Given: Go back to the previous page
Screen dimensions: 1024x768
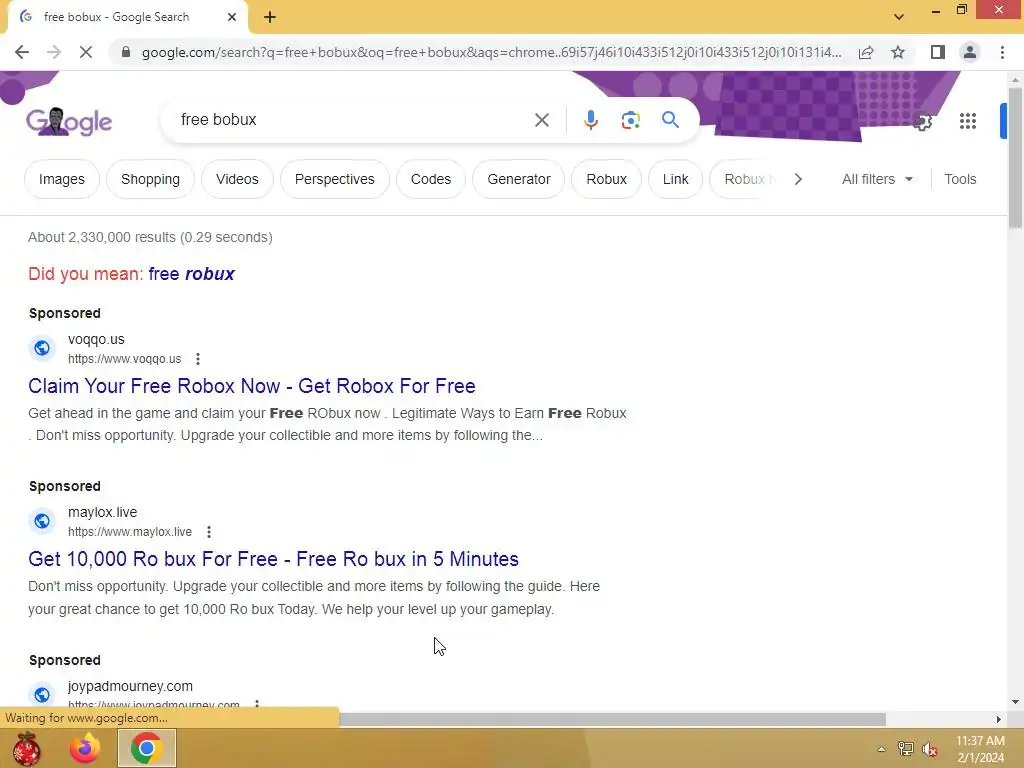Looking at the screenshot, I should 22,52.
